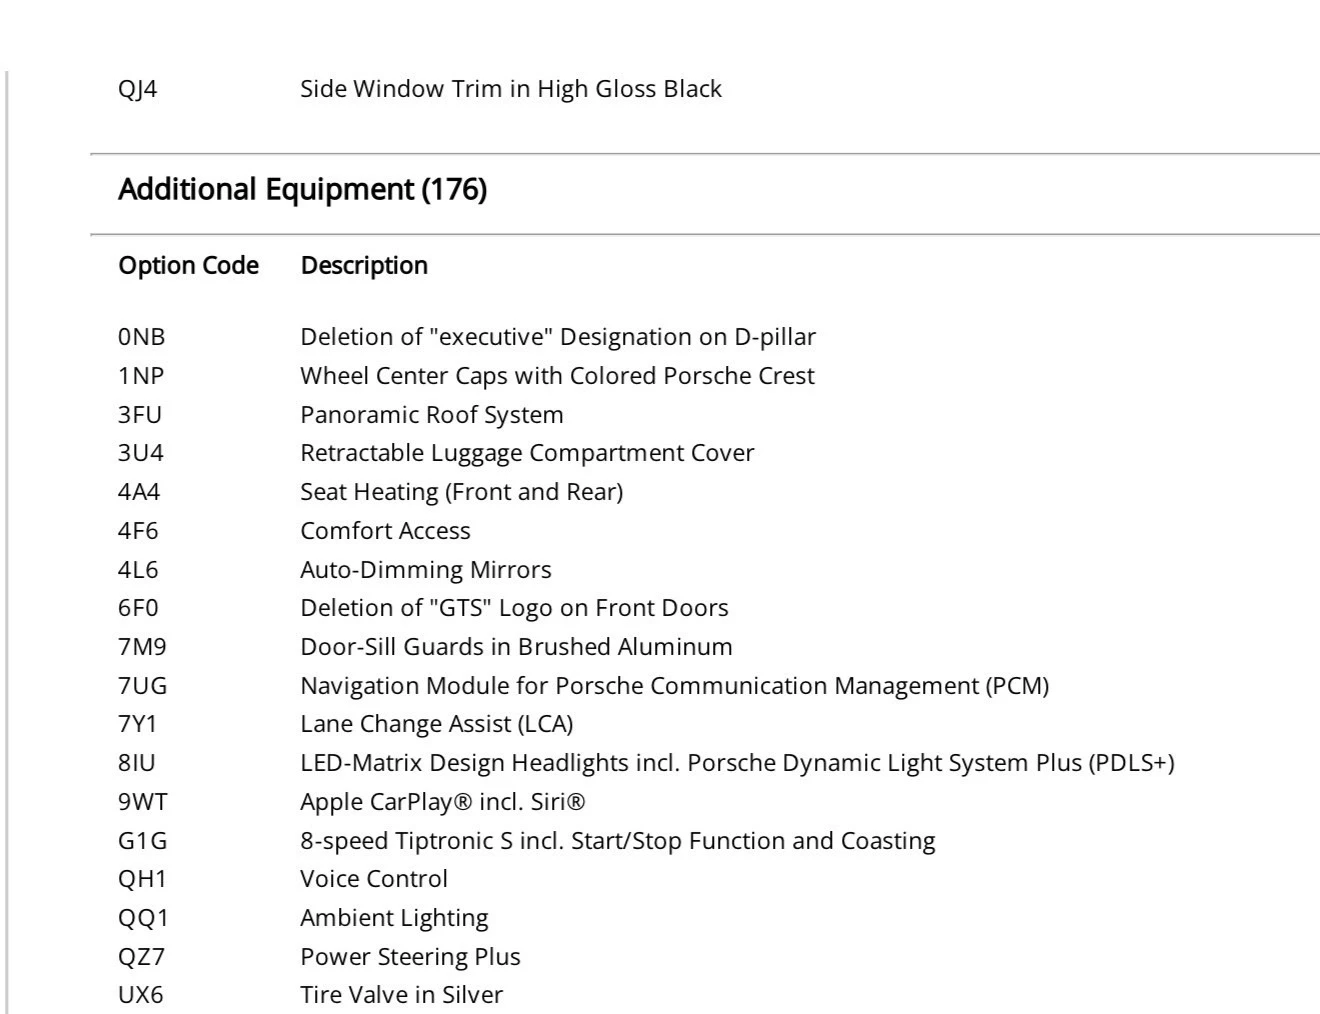Image resolution: width=1320 pixels, height=1014 pixels.
Task: Click the Comfort Access description
Action: tap(385, 531)
